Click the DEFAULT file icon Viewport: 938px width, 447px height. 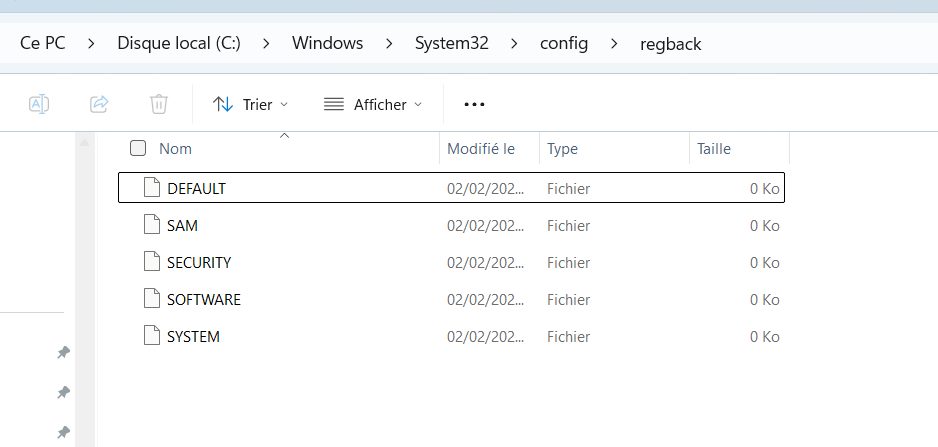tap(151, 188)
